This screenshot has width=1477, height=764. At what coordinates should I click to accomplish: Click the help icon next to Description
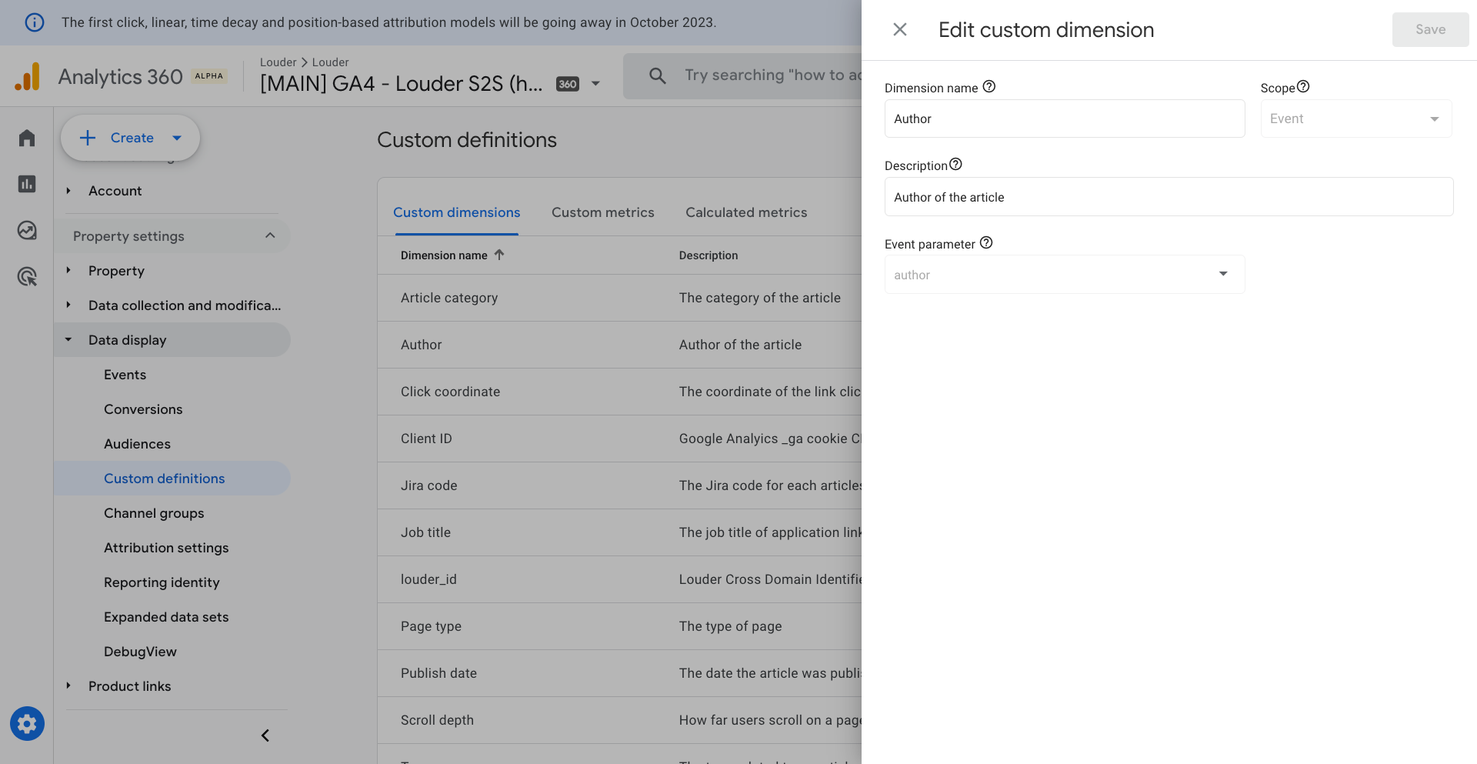click(955, 165)
